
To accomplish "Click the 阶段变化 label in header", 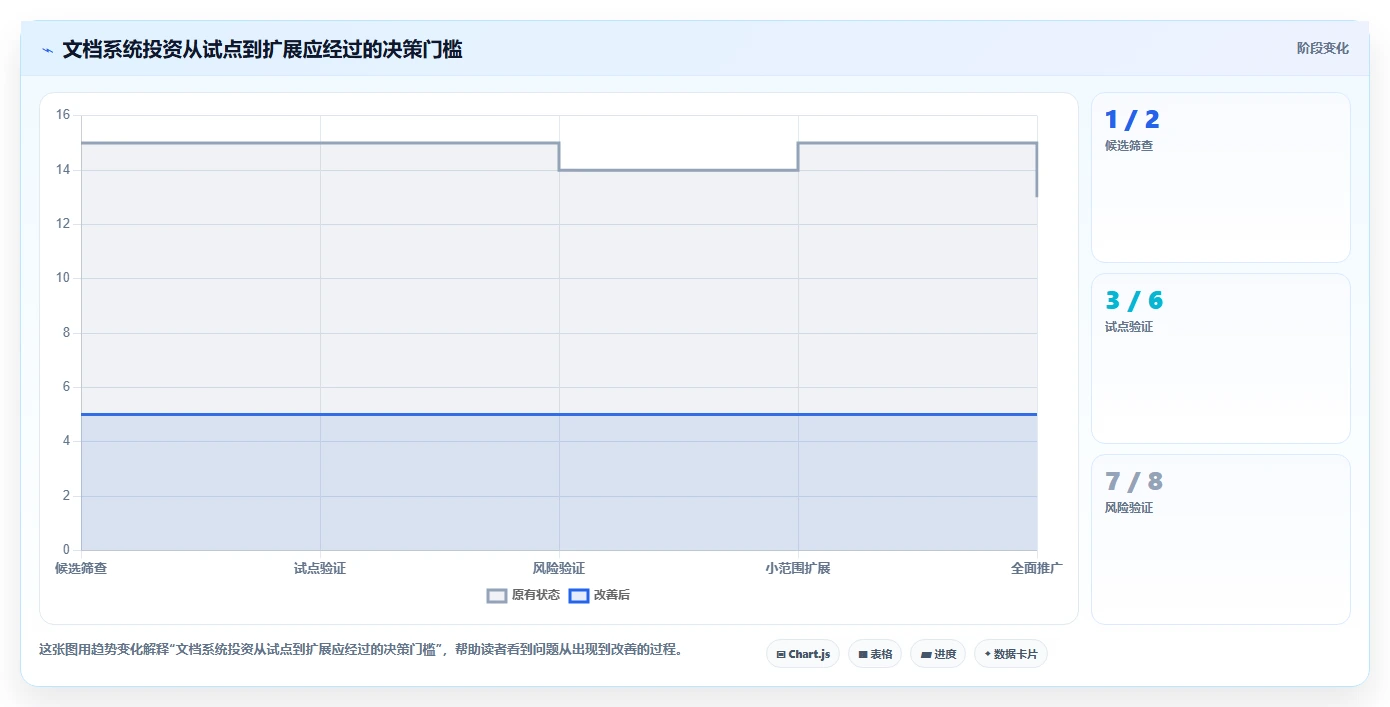I will (1322, 48).
